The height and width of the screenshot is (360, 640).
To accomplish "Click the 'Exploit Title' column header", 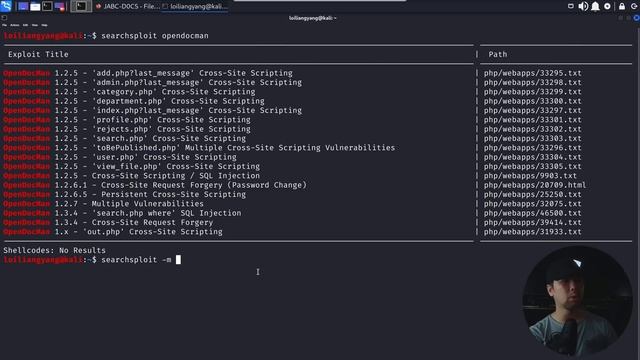I will (38, 54).
